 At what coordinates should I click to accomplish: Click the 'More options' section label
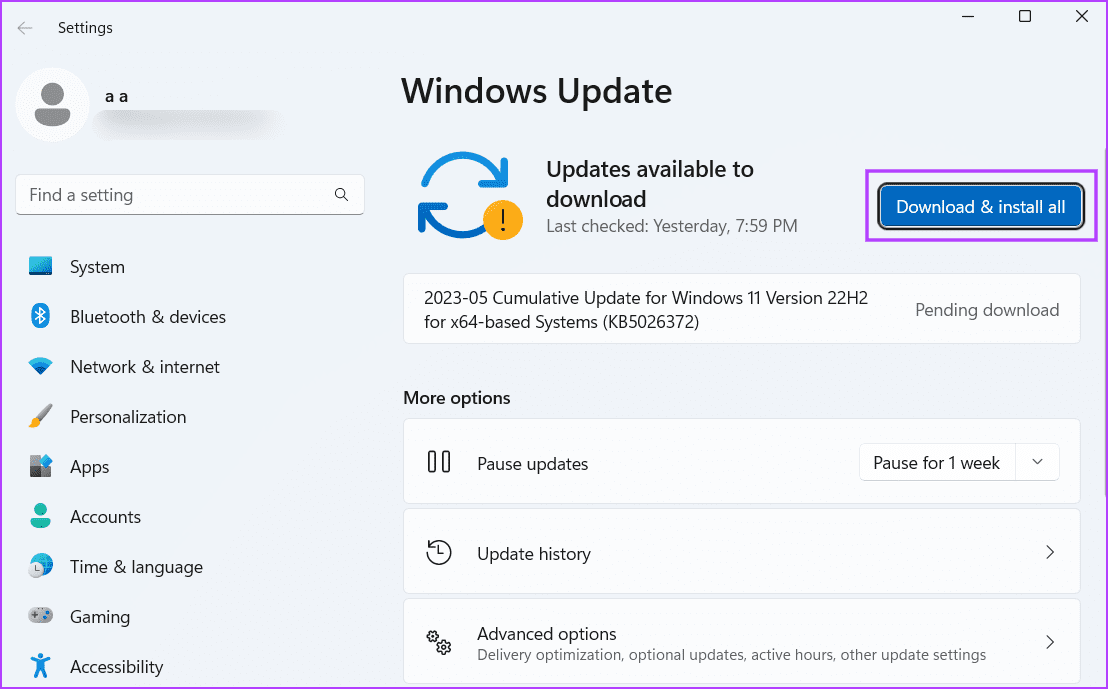[456, 398]
